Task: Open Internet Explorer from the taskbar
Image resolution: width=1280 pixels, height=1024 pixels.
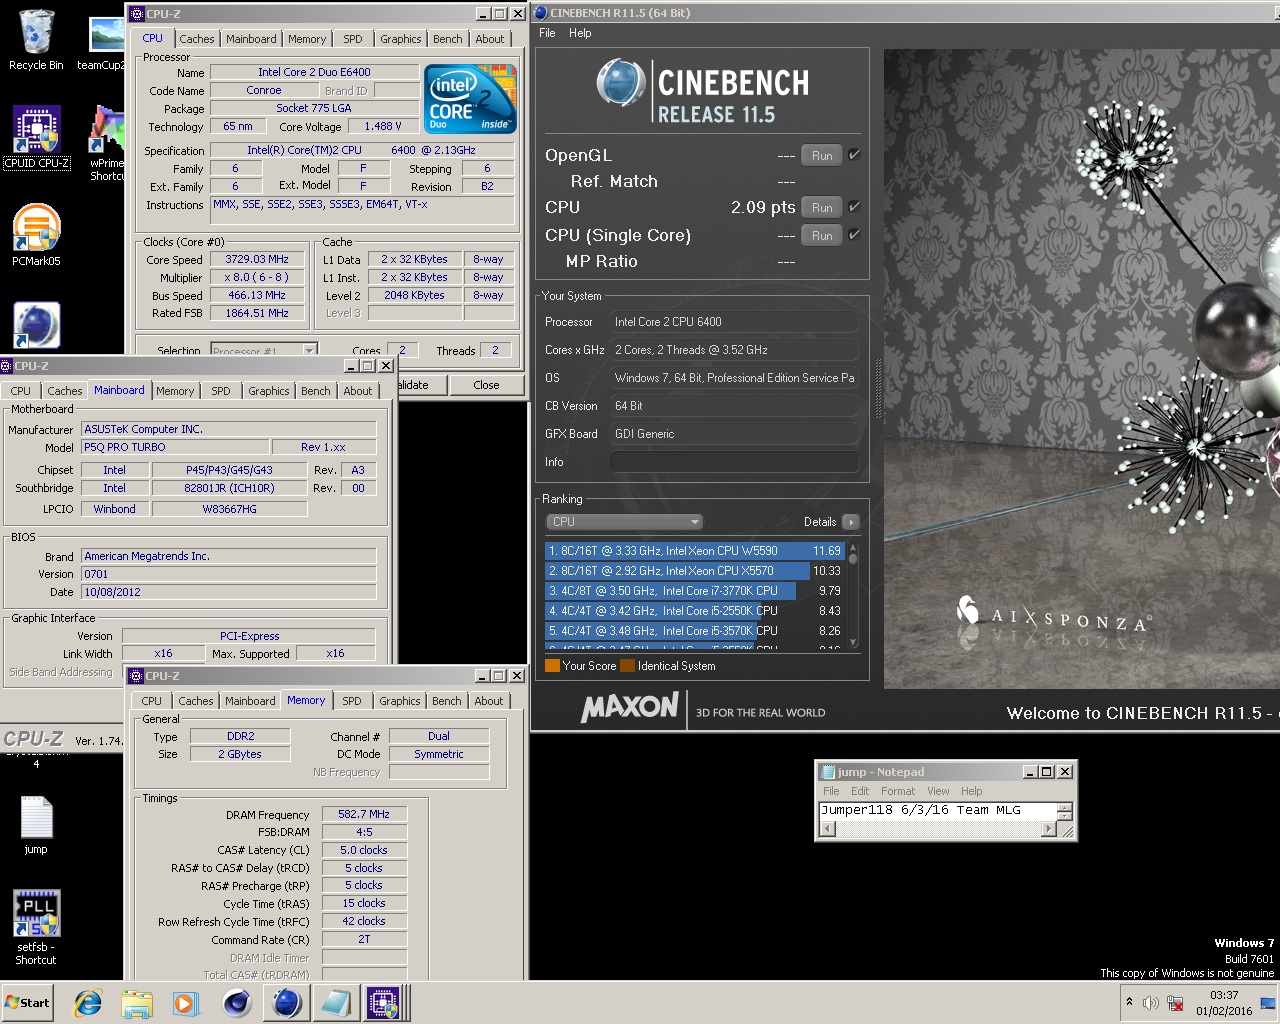Action: (88, 1003)
